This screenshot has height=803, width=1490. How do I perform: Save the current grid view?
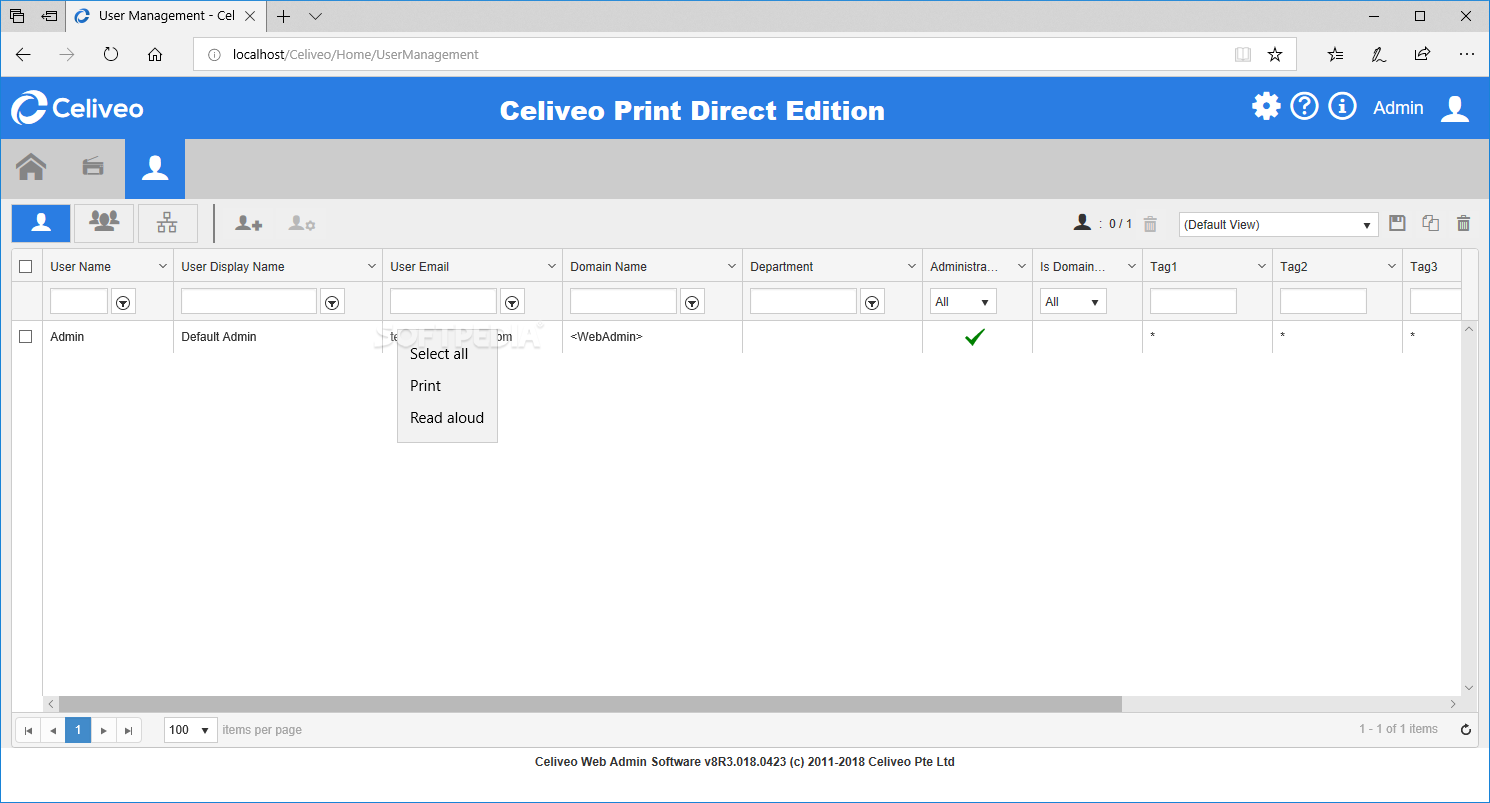[1398, 224]
